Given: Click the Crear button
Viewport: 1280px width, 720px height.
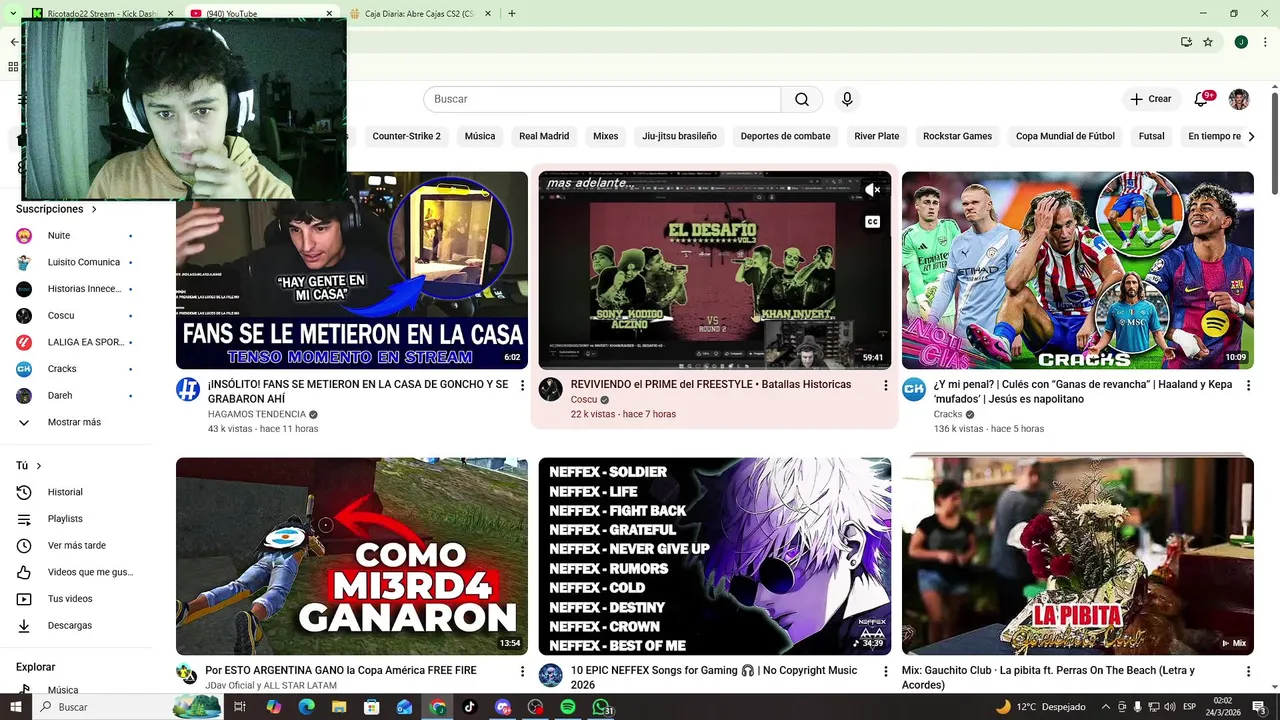Looking at the screenshot, I should pos(1150,99).
